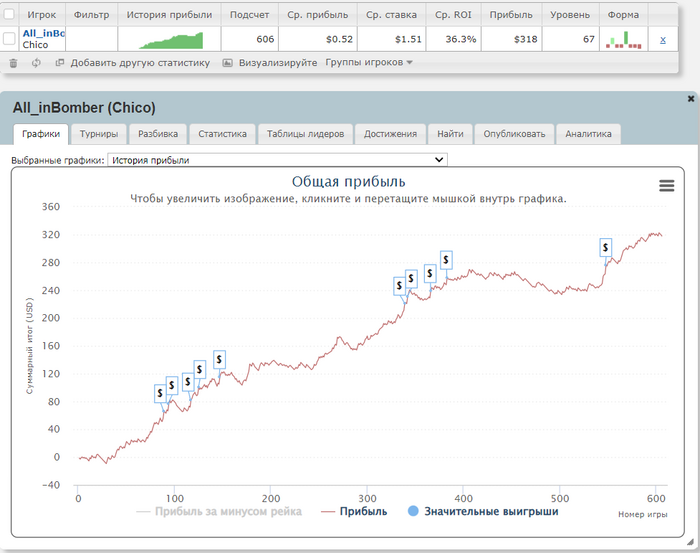Switch to the Графики tab
This screenshot has width=700, height=553.
tap(41, 134)
